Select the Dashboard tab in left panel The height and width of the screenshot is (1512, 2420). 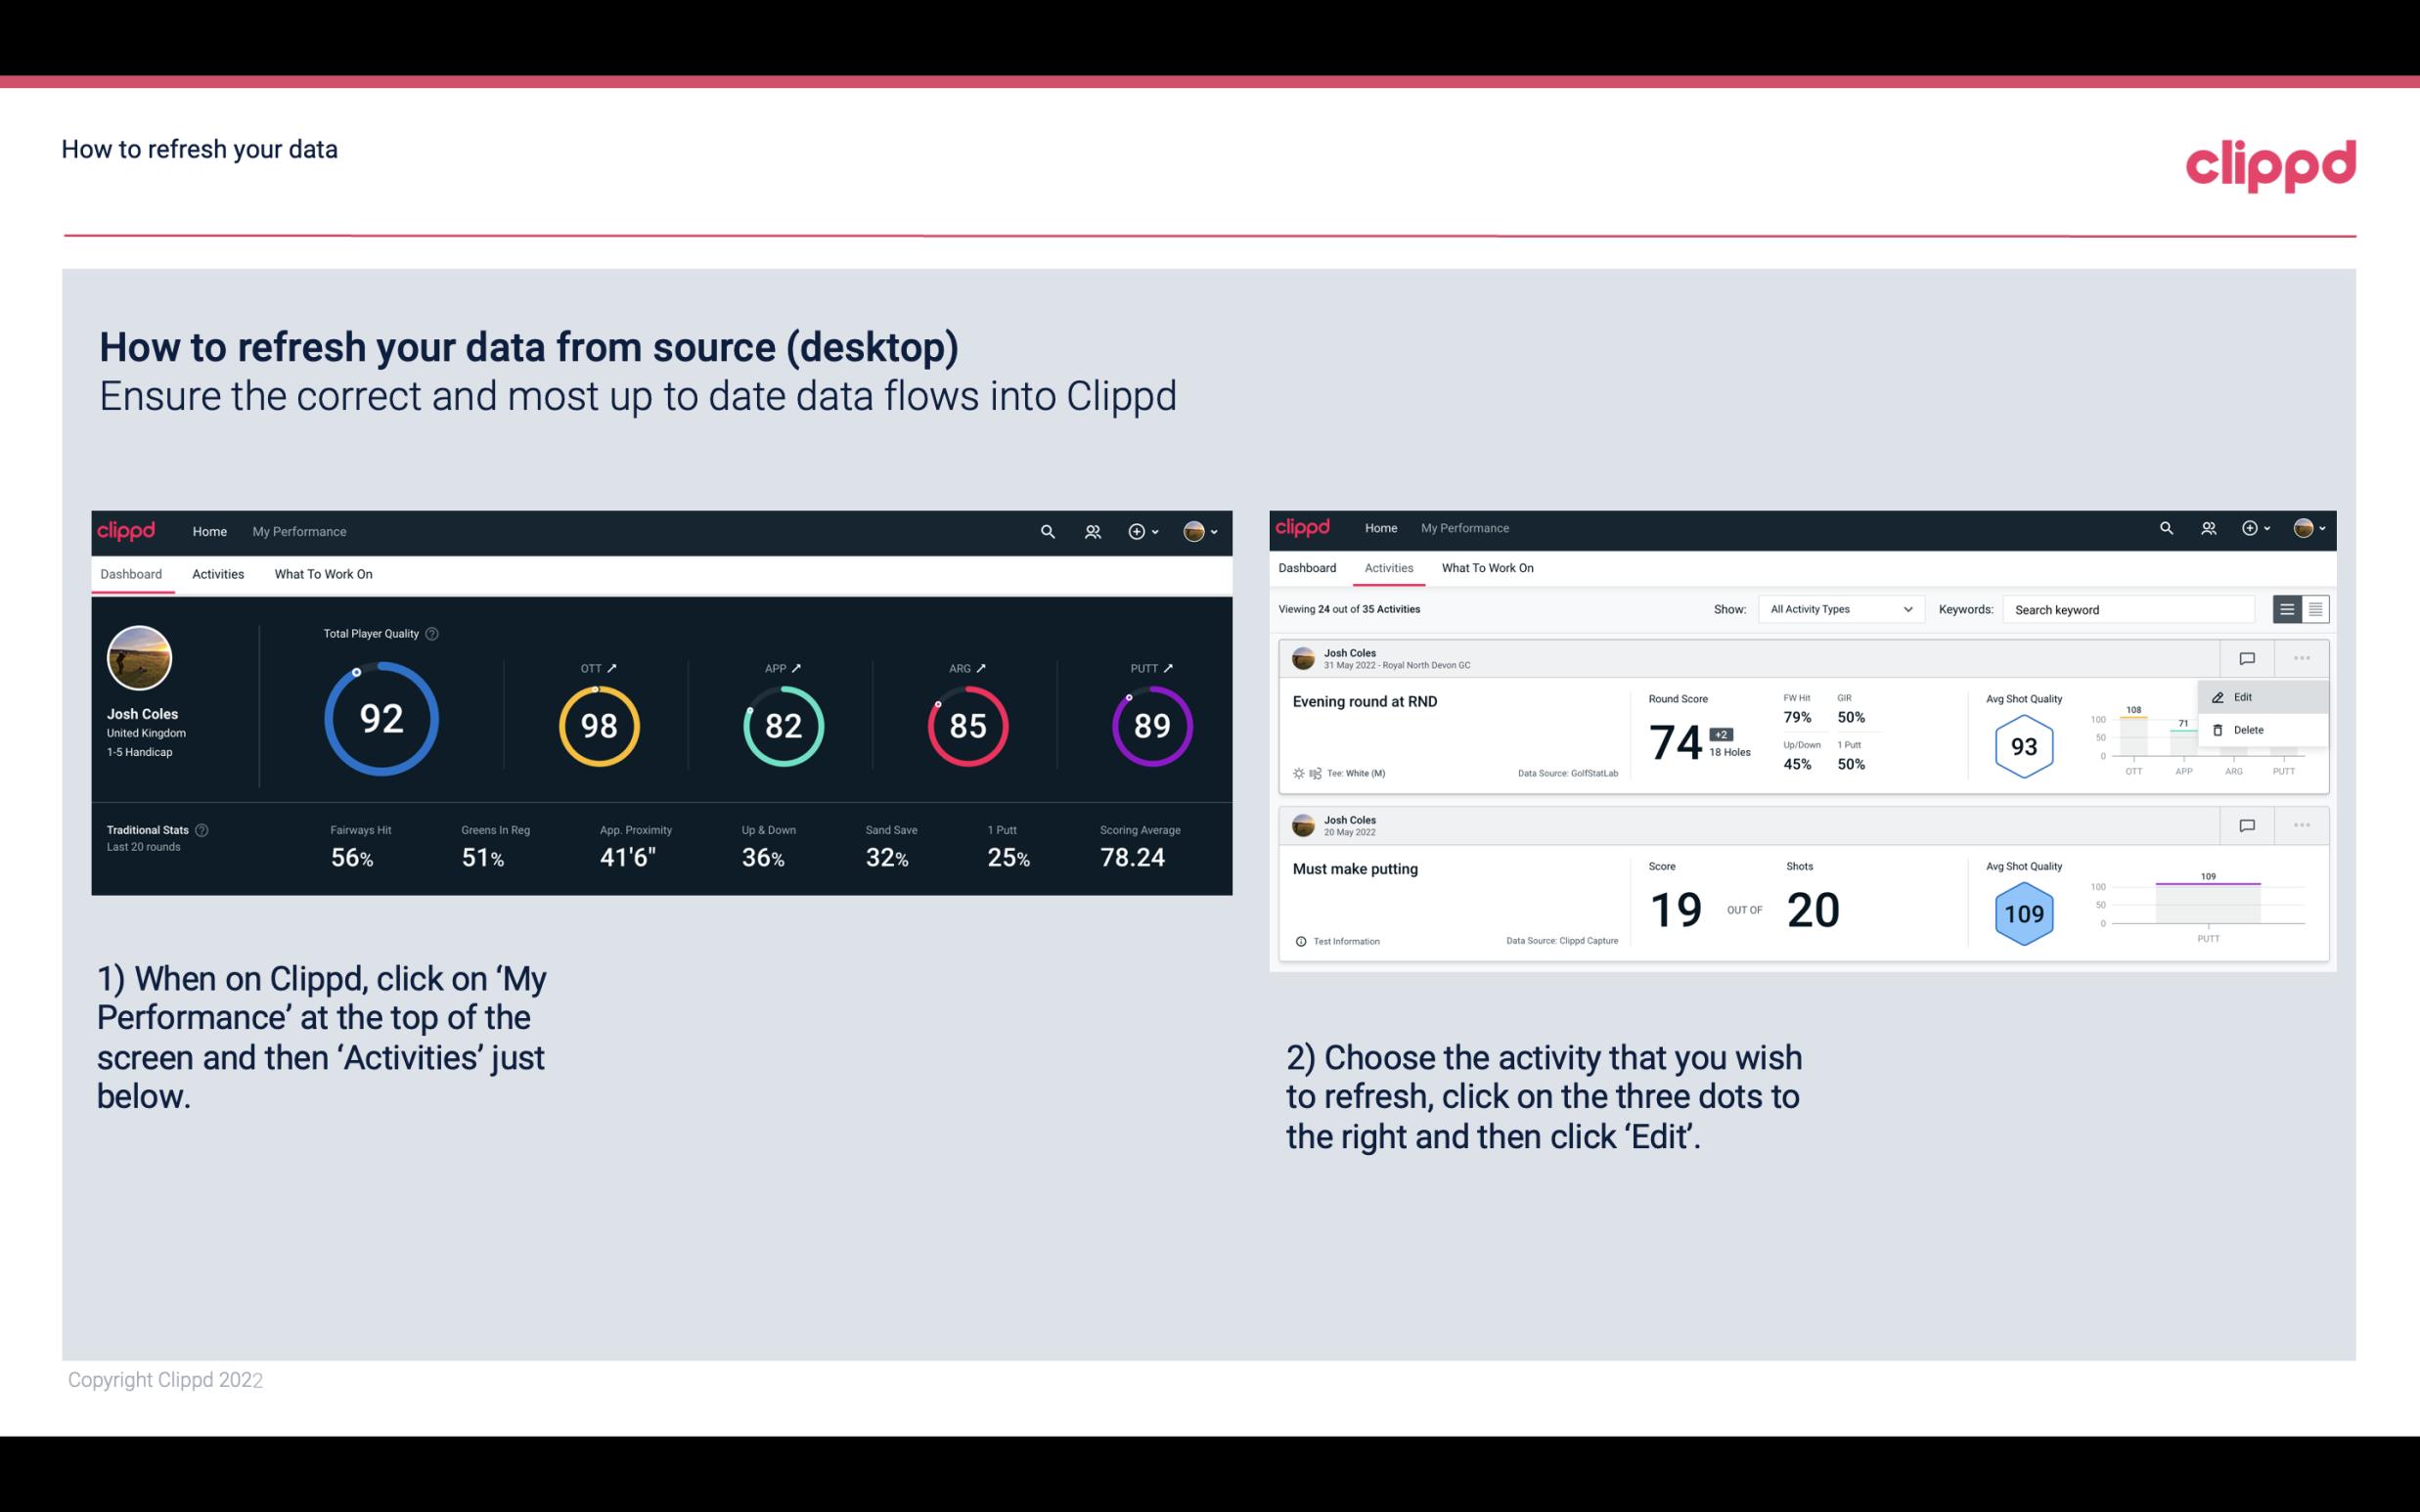[132, 573]
